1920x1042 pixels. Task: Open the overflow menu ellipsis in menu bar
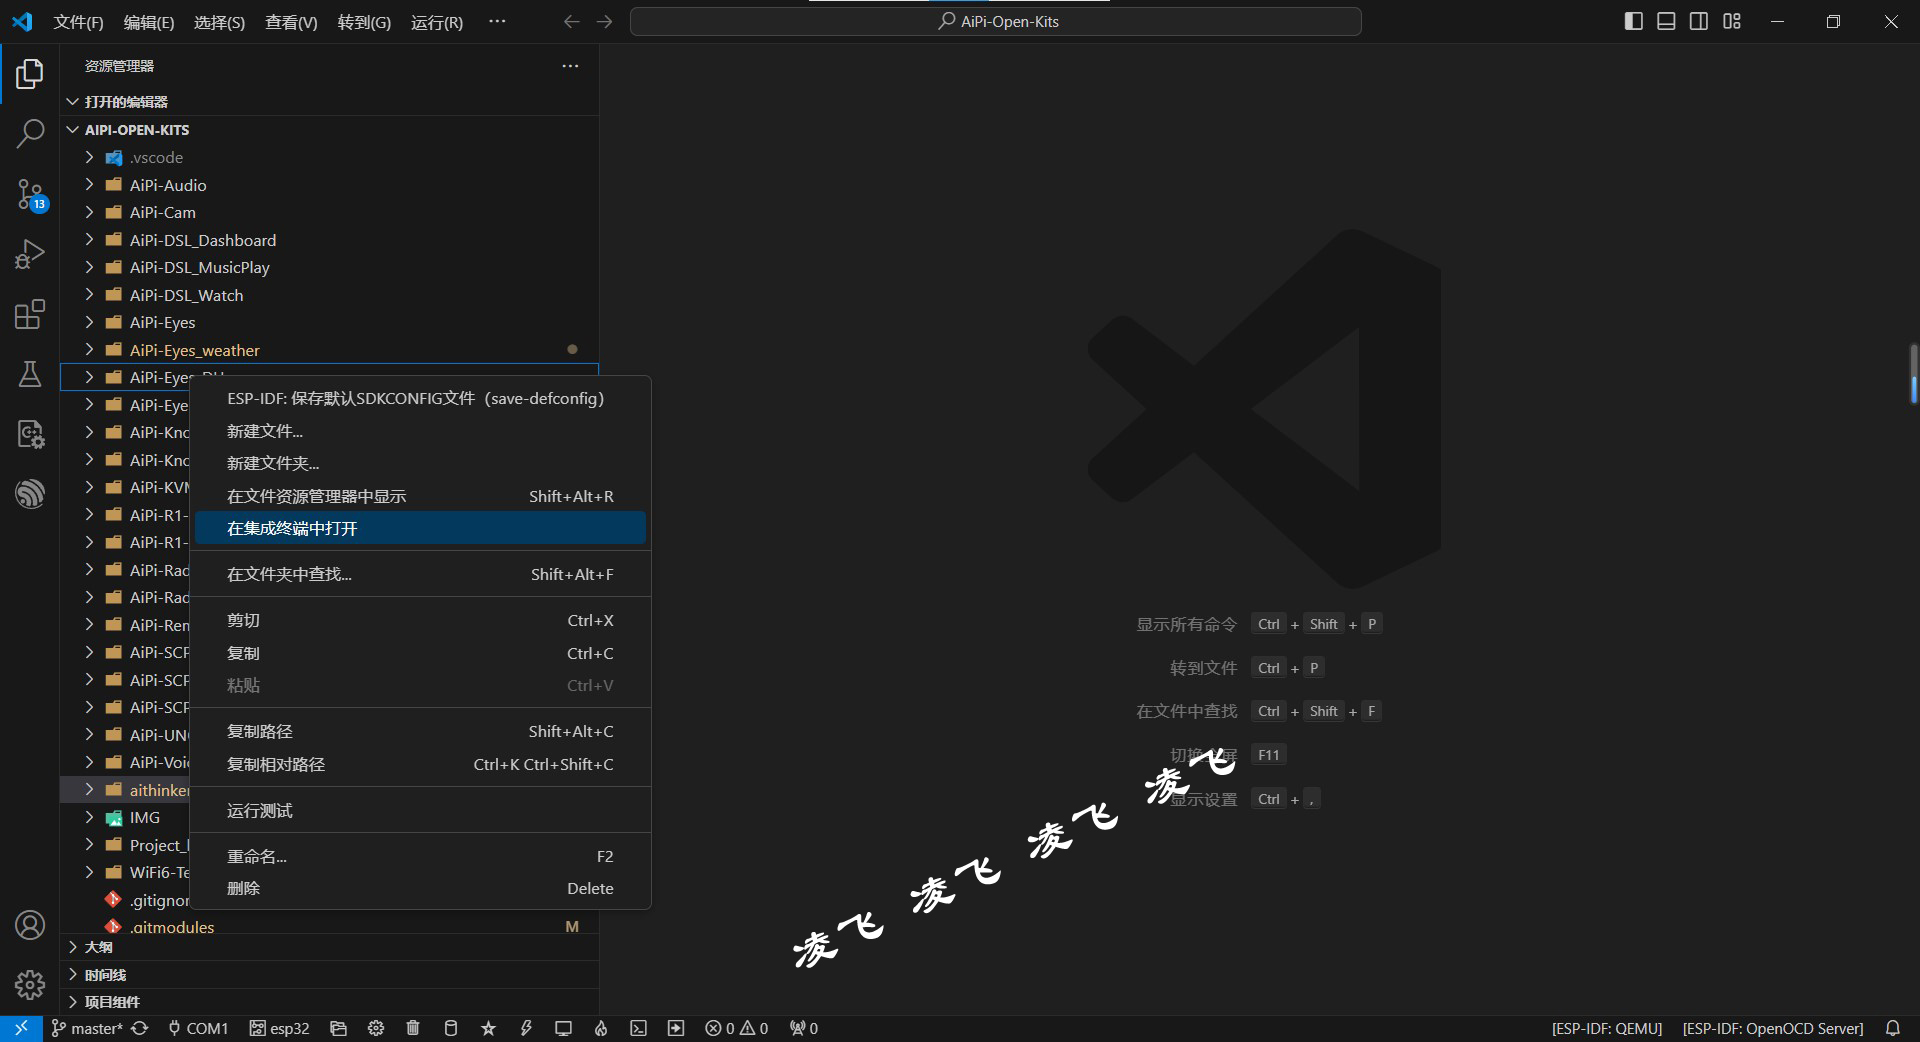pos(497,21)
